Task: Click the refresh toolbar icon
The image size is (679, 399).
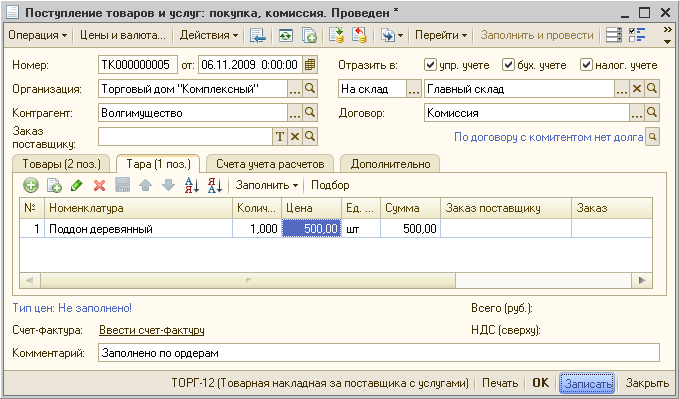Action: click(285, 35)
